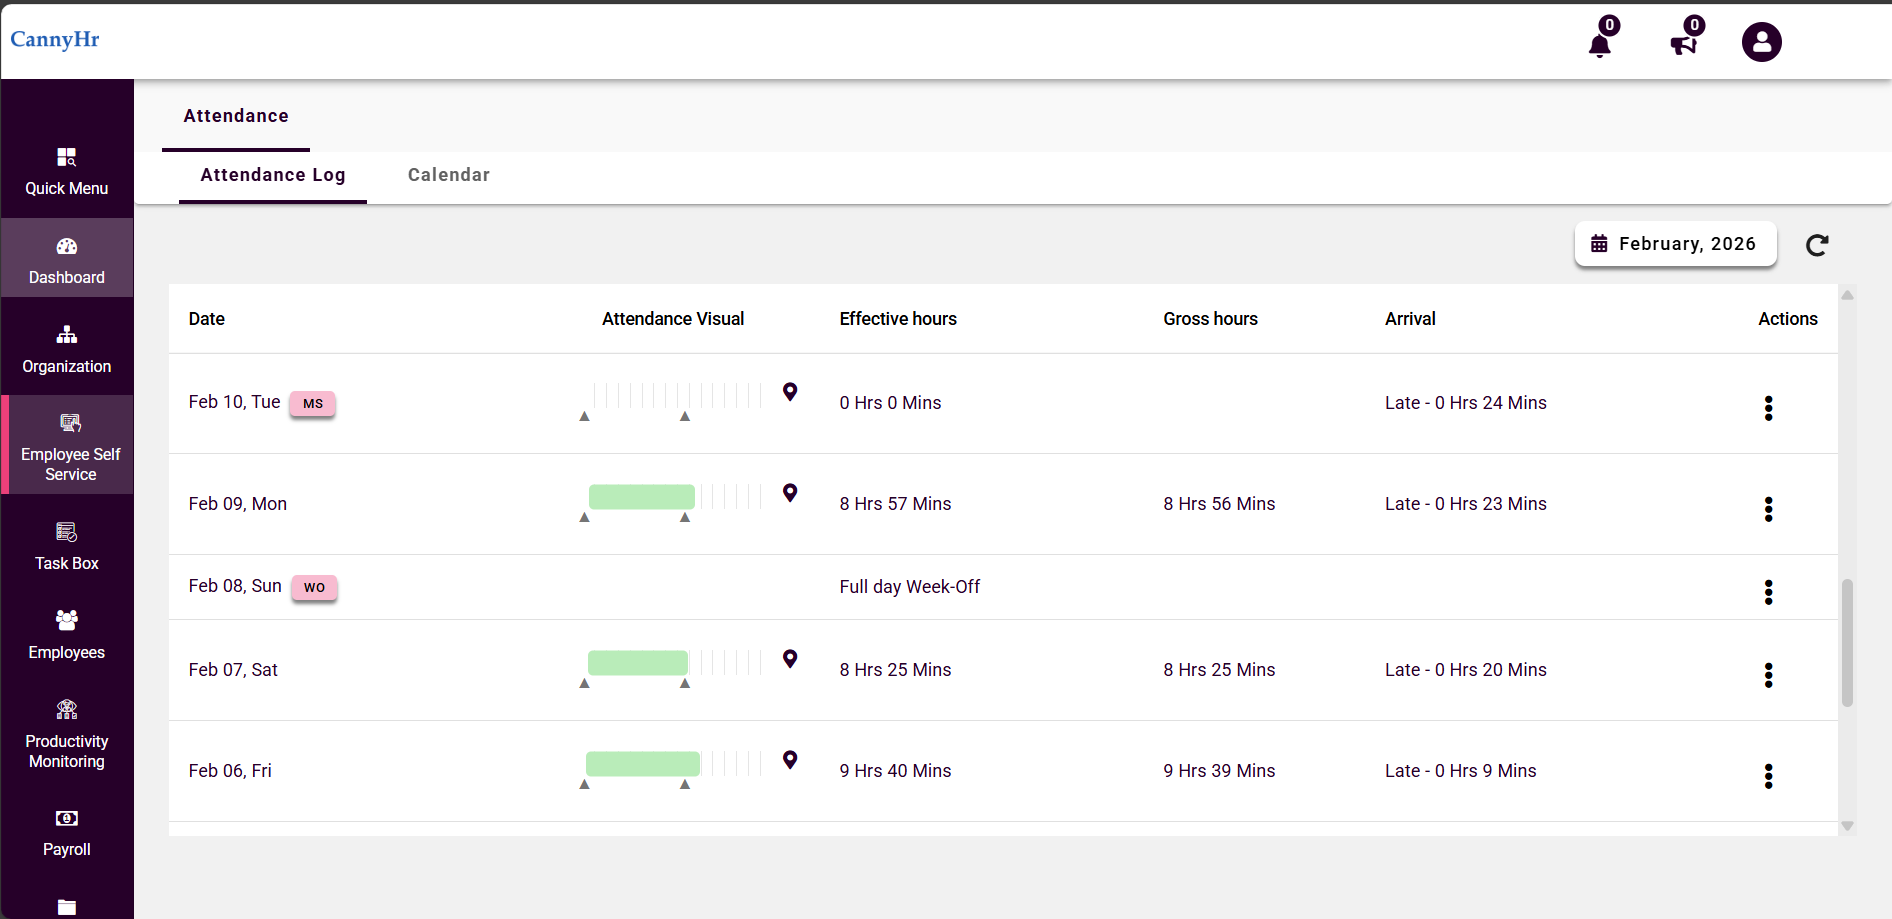
Task: Click the MS badge on Feb 10, Tue
Action: point(312,404)
